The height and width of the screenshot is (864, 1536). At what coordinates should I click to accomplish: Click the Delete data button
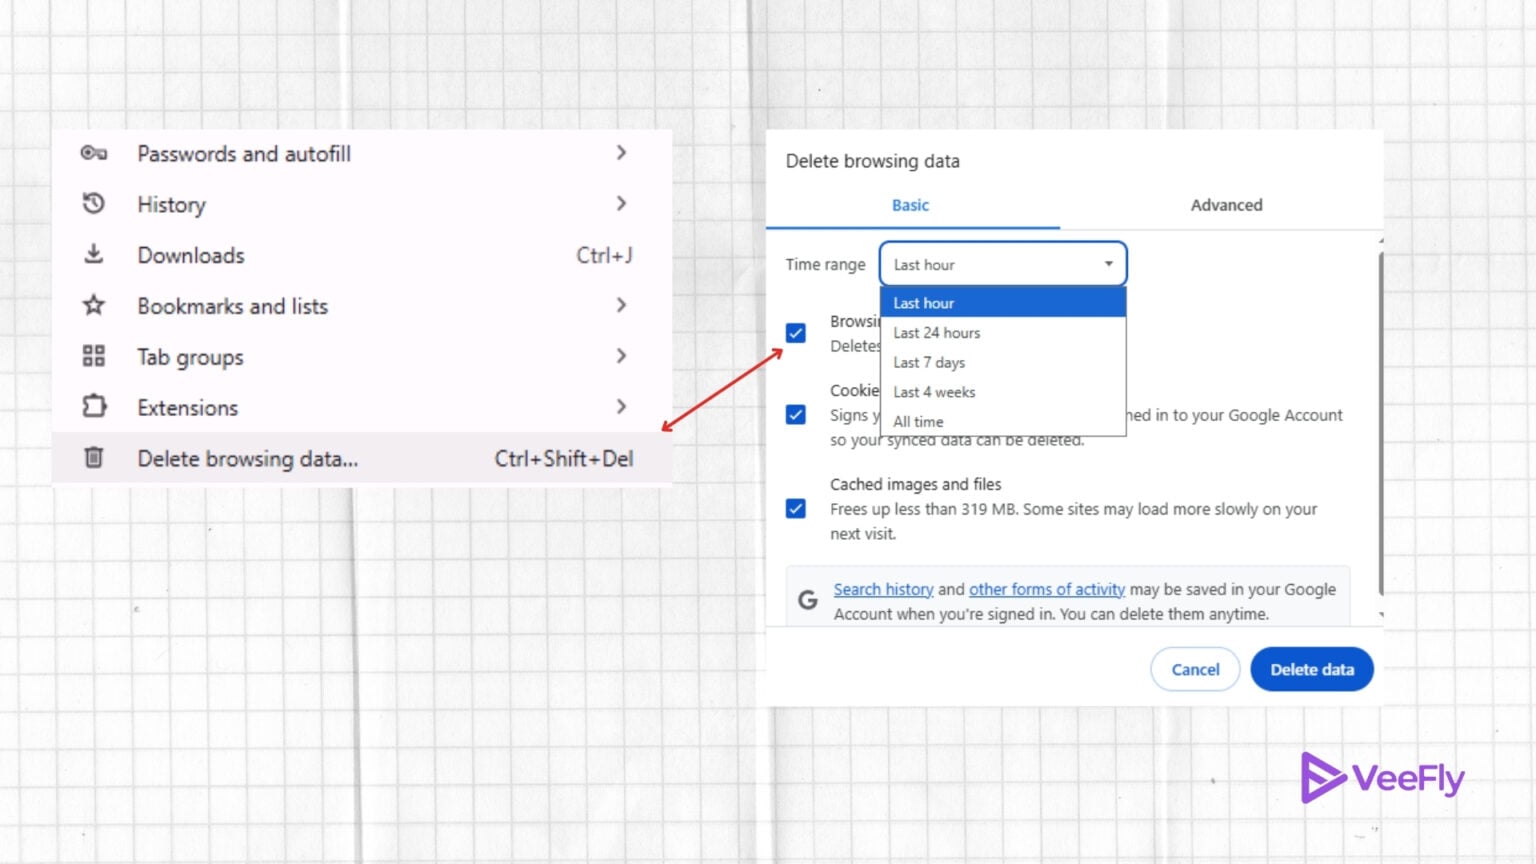click(x=1311, y=669)
